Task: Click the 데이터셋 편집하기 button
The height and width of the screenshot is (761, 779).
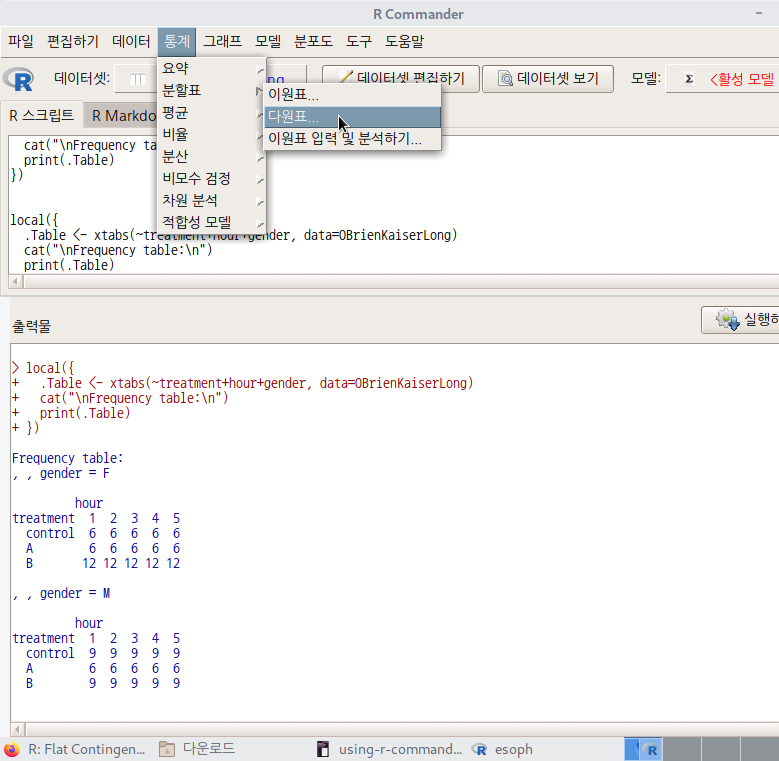Action: click(x=401, y=78)
